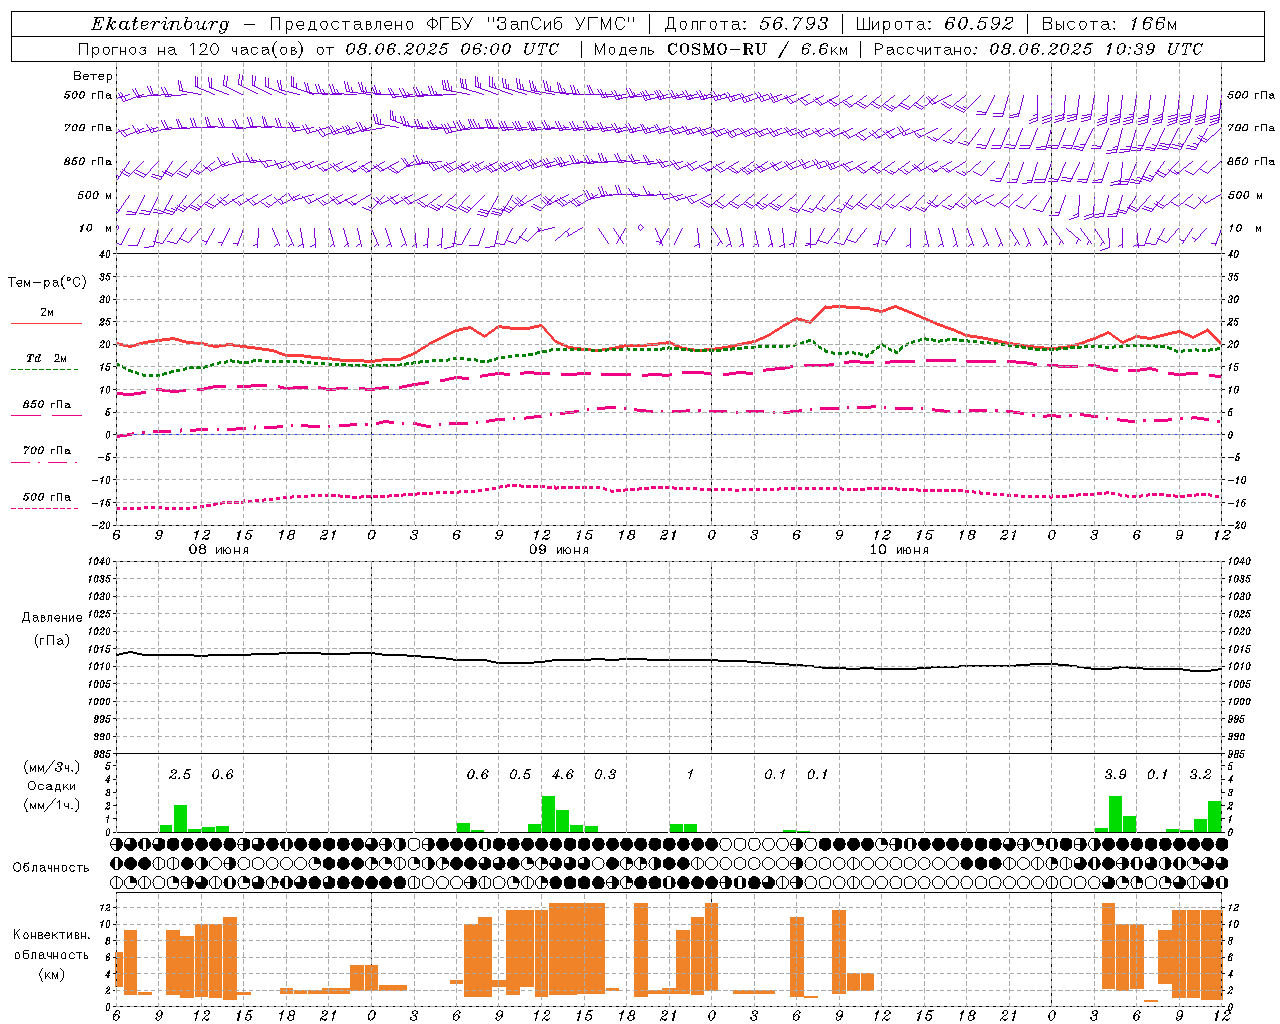Click the Ekaterinburg station title
The width and height of the screenshot is (1280, 1024).
pyautogui.click(x=160, y=24)
